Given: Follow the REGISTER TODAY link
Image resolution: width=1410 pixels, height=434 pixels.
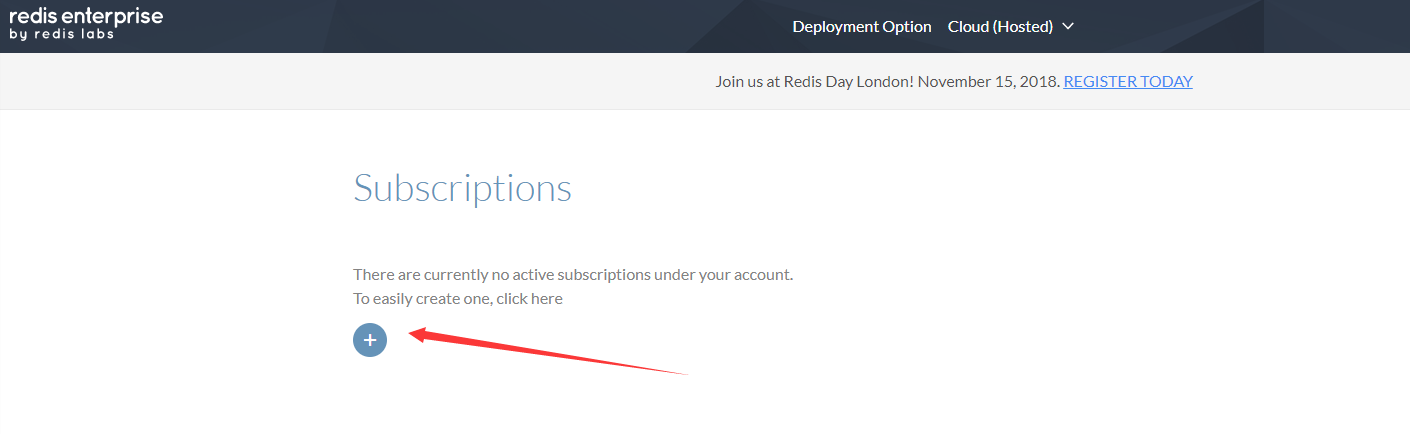Looking at the screenshot, I should point(1128,82).
